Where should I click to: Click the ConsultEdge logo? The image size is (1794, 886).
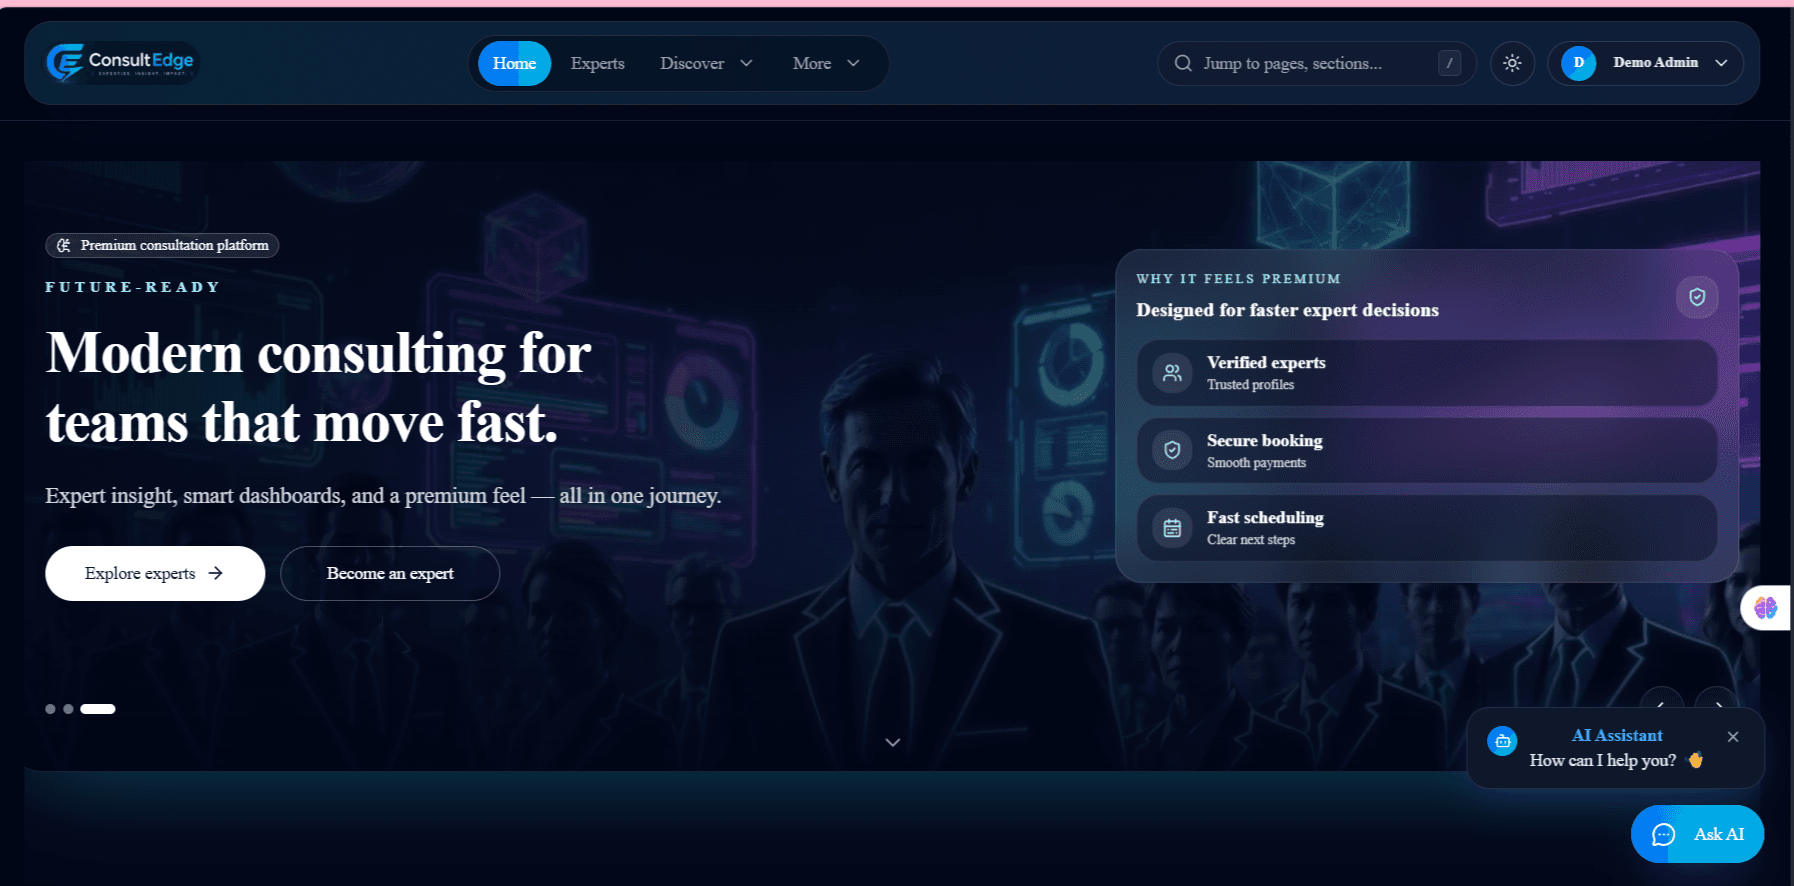coord(121,62)
